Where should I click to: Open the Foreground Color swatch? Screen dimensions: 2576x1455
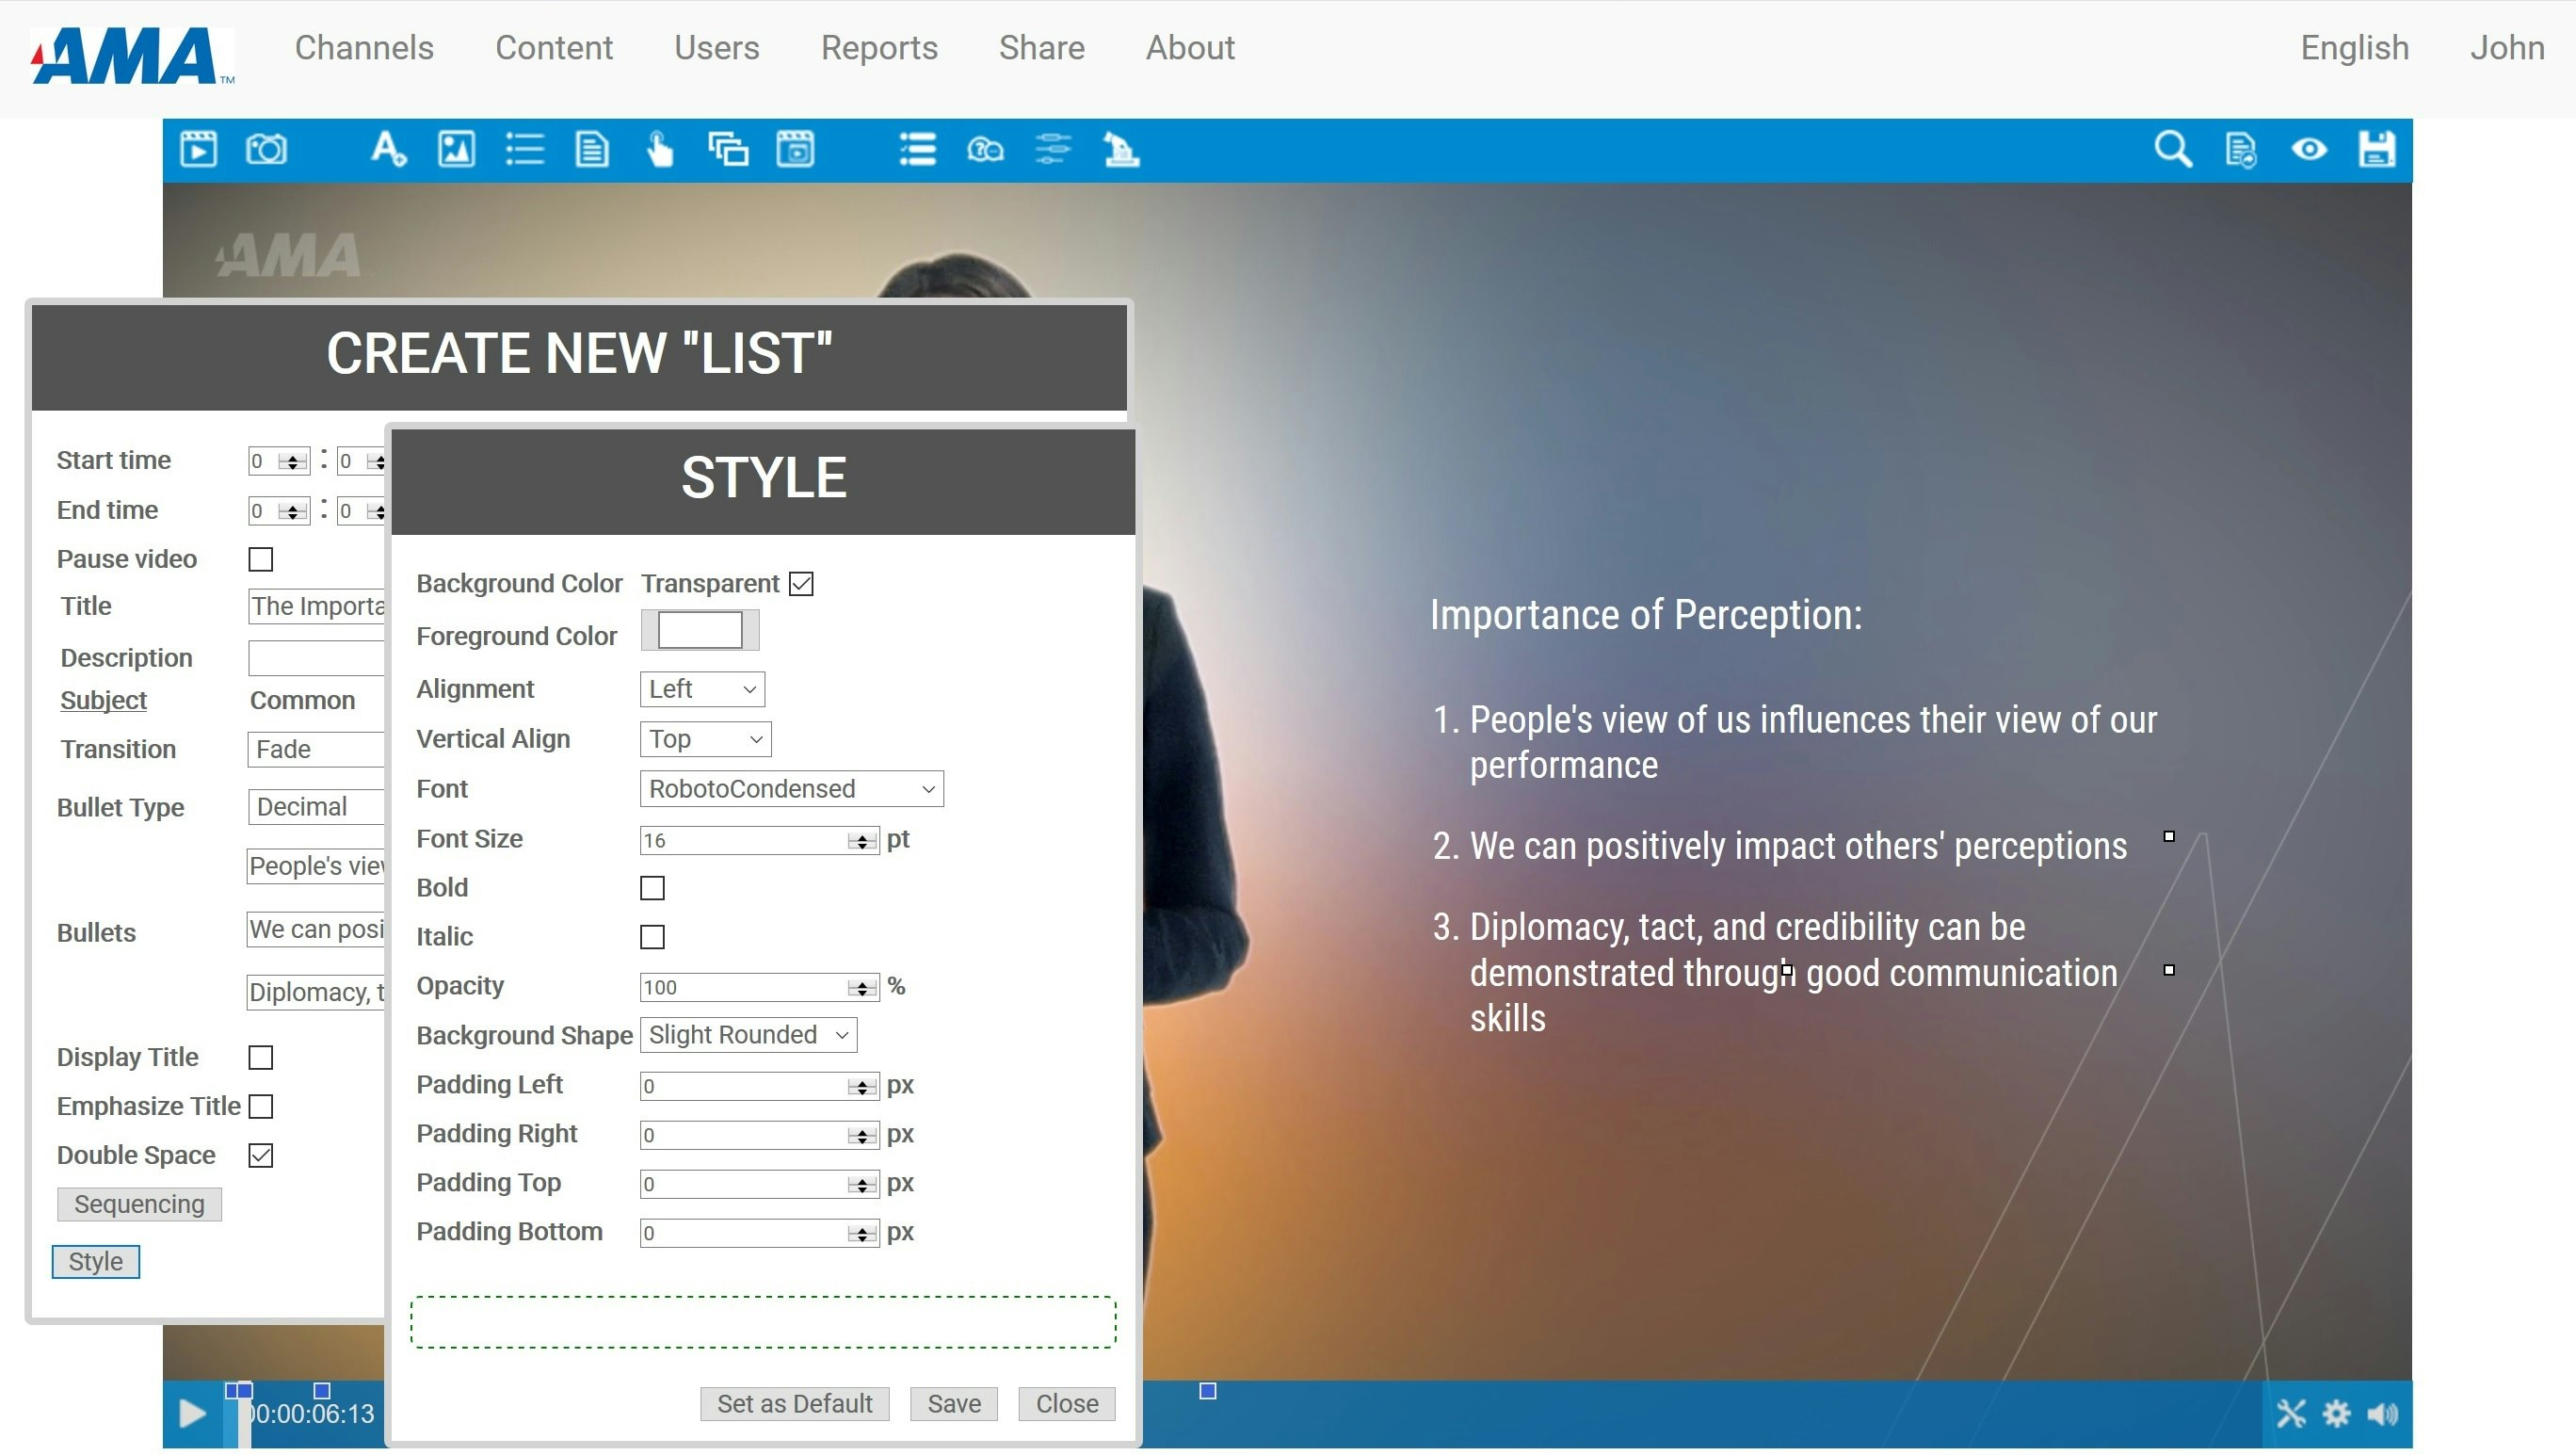[x=700, y=632]
